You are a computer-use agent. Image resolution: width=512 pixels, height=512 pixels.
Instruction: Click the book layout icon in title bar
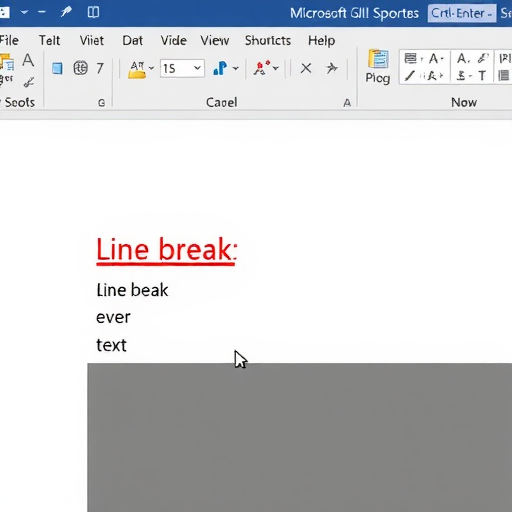[x=93, y=12]
